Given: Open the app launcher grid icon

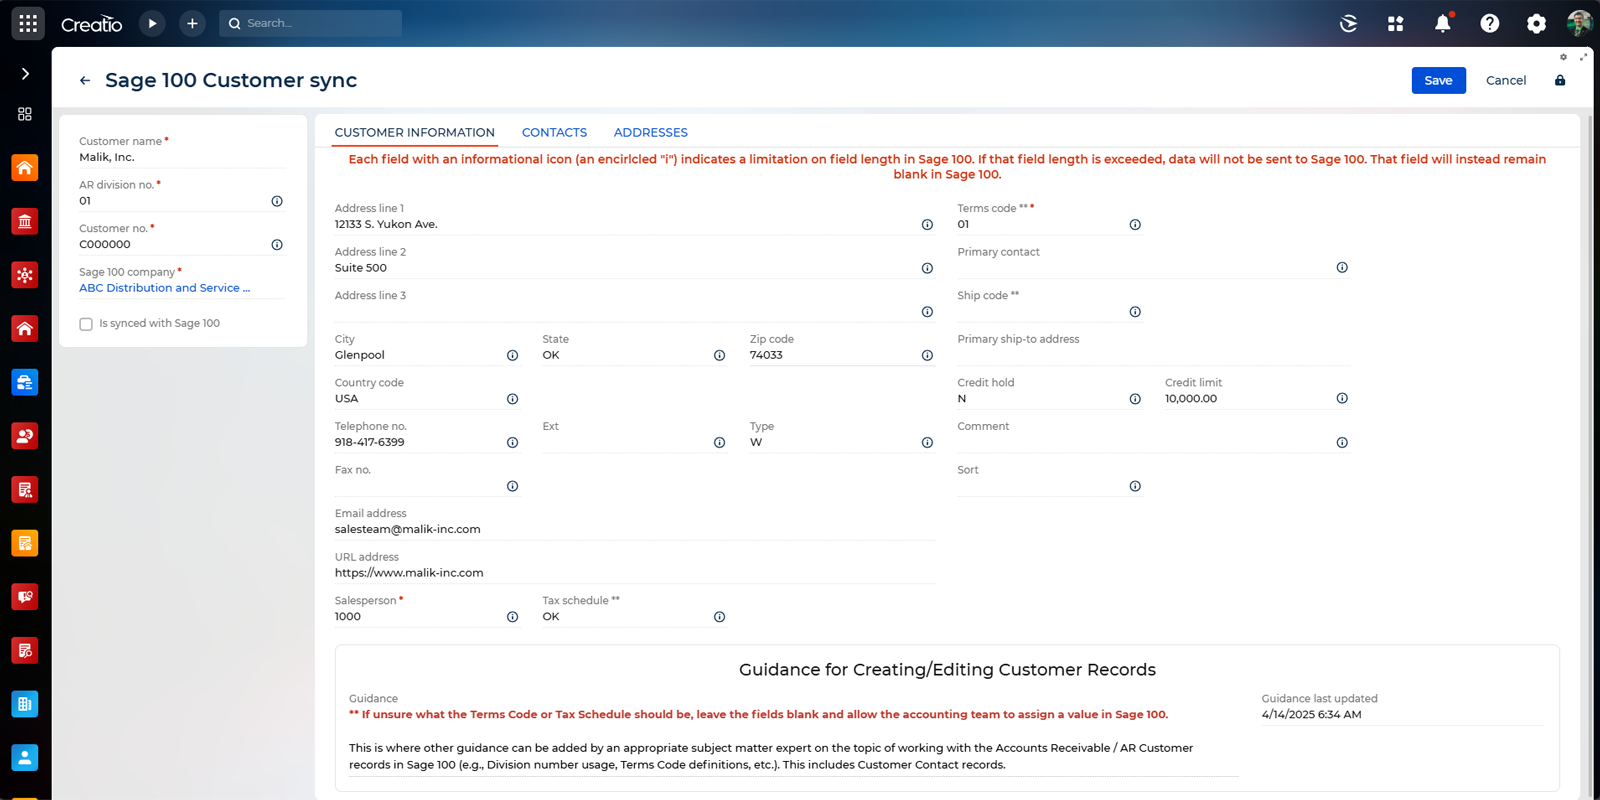Looking at the screenshot, I should click(28, 23).
